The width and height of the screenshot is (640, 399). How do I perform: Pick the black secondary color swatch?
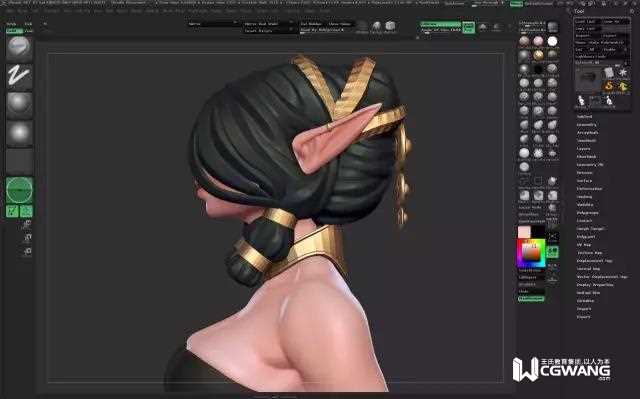point(538,231)
